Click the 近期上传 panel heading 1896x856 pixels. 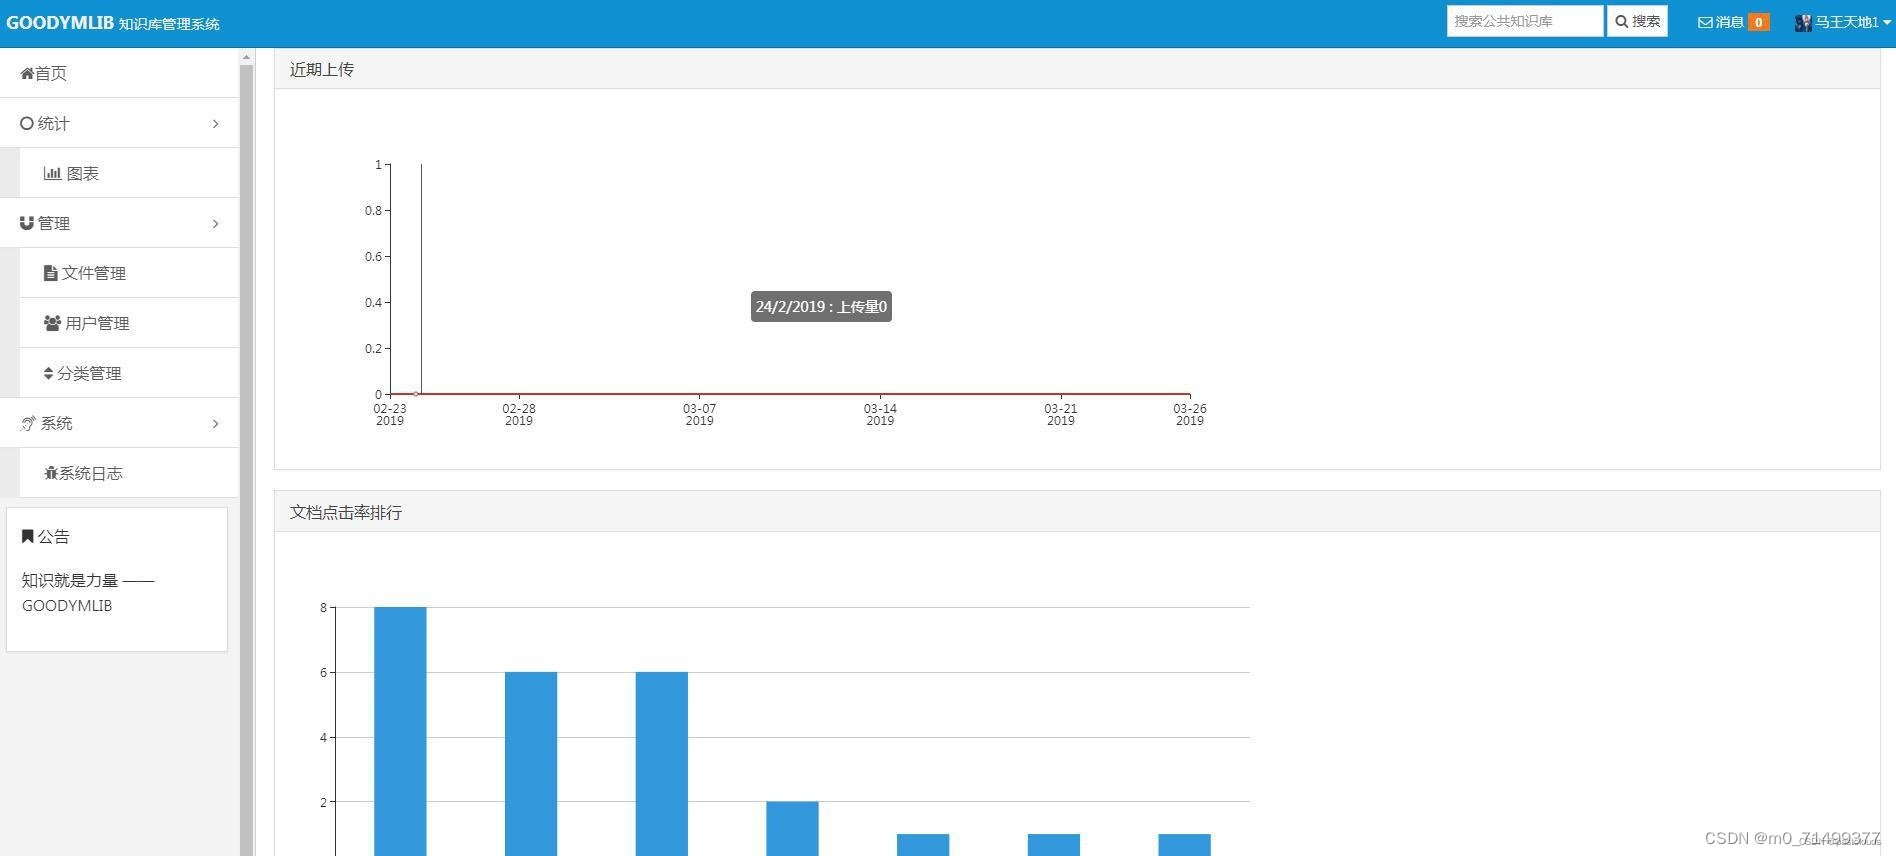(321, 69)
